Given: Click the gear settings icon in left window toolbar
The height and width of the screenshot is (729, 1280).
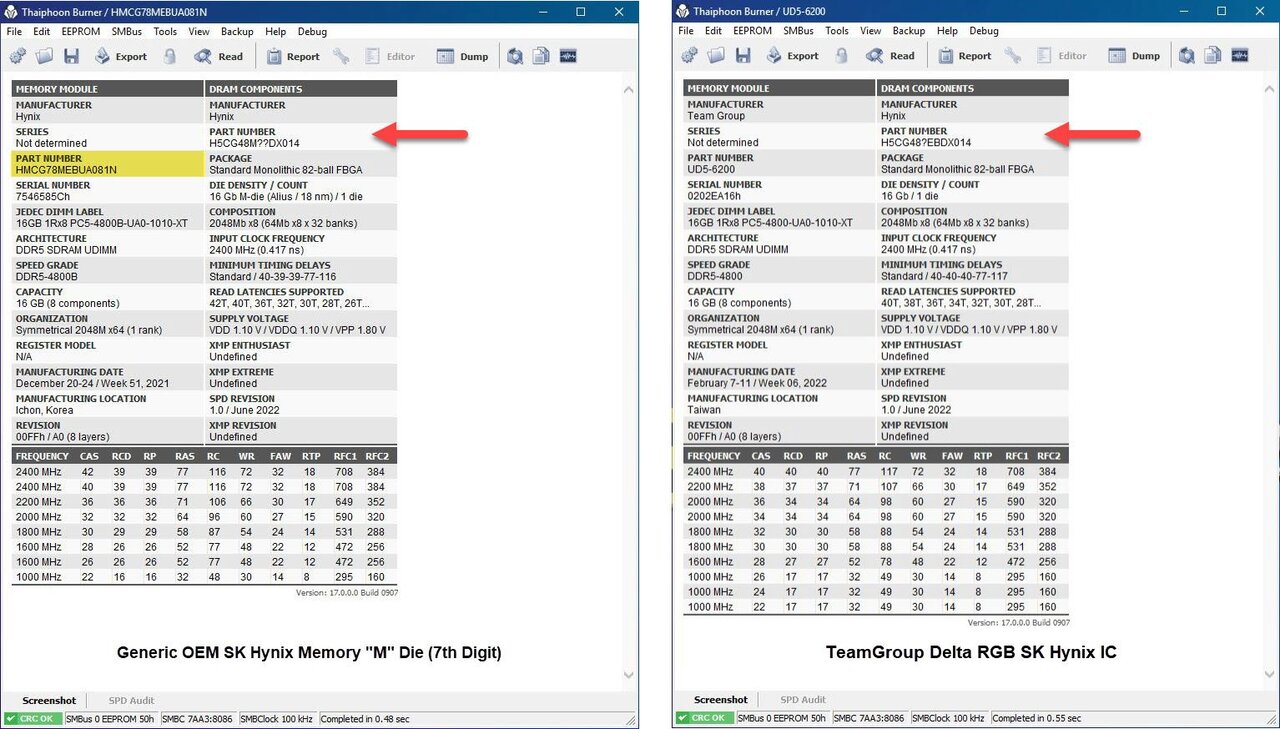Looking at the screenshot, I should (x=18, y=57).
